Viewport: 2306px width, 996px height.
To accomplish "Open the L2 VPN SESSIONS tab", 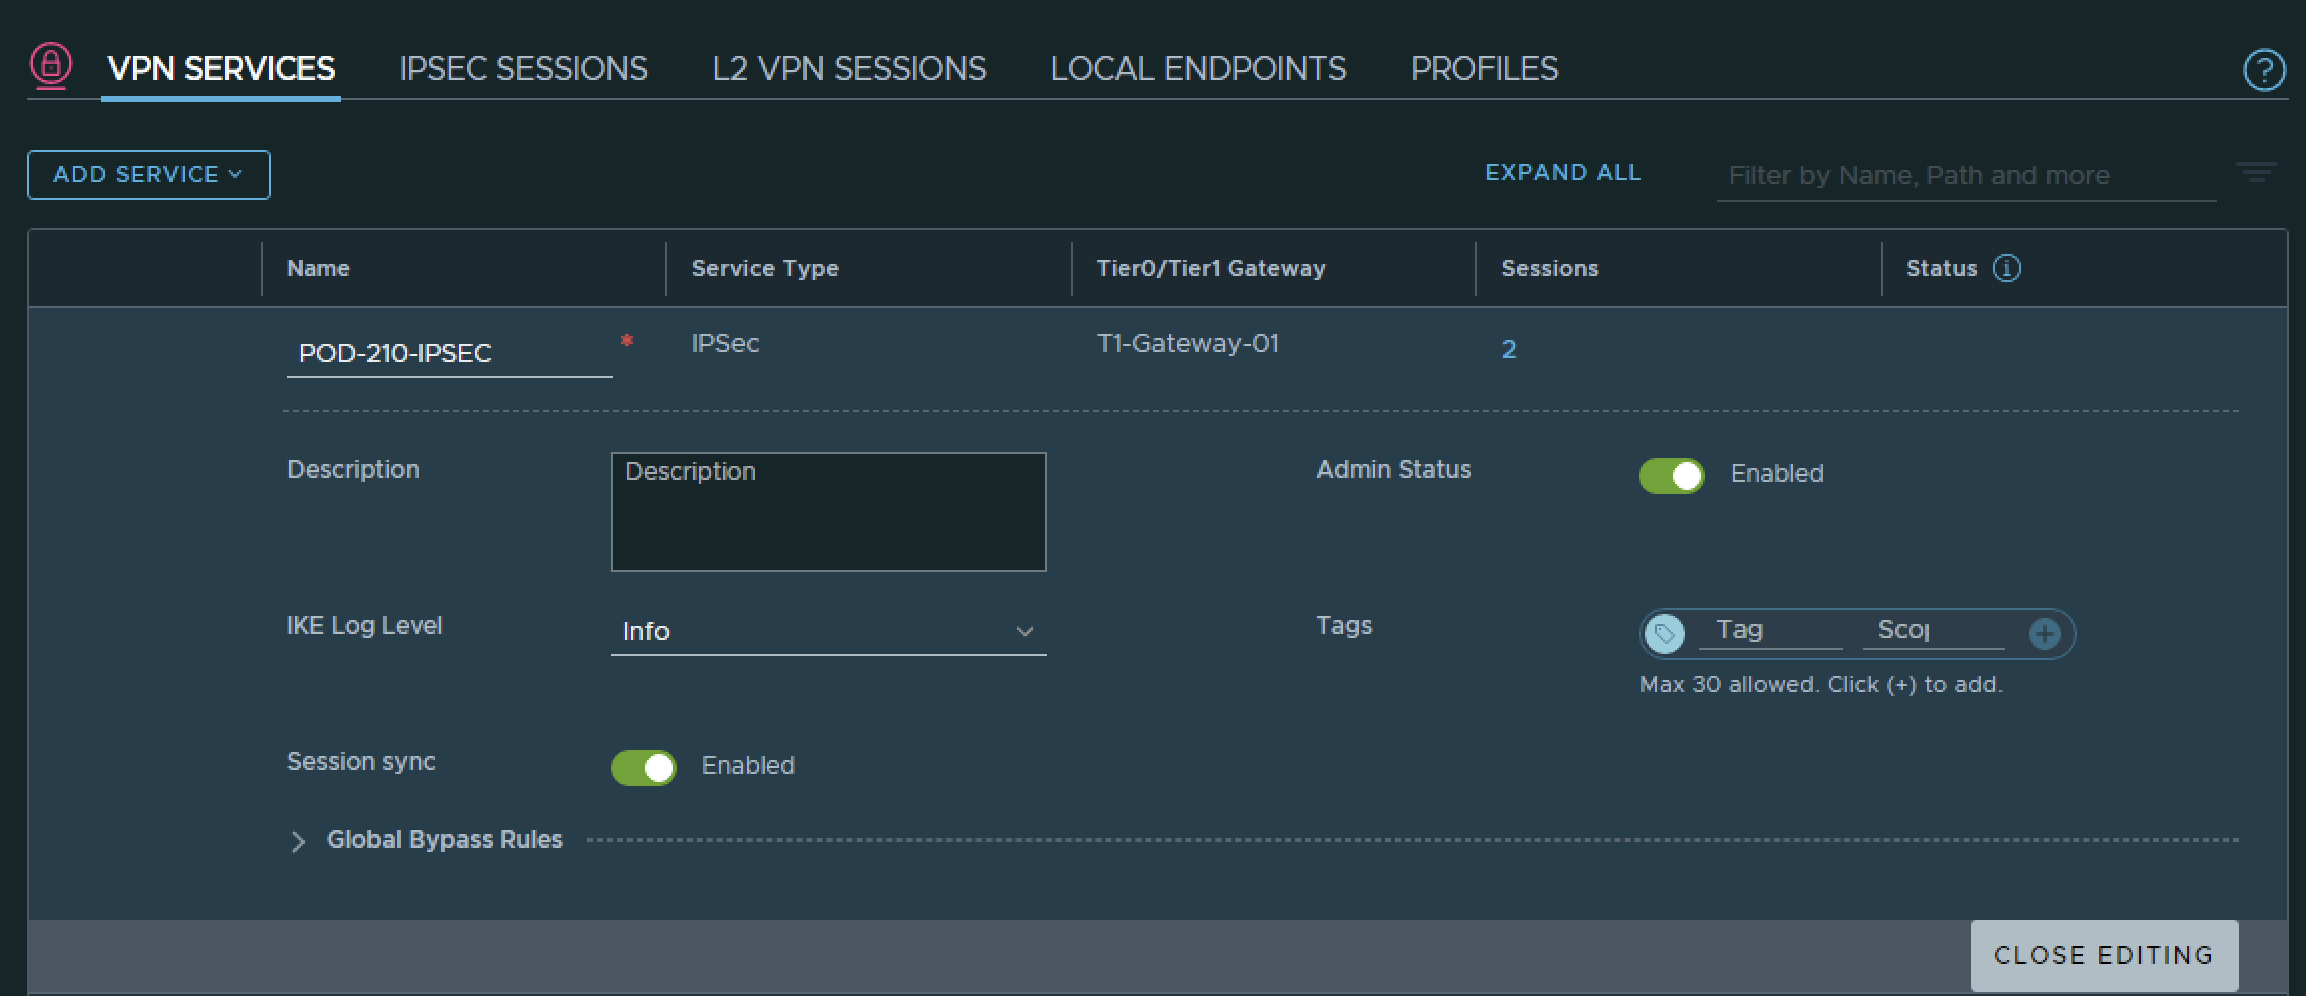I will click(x=849, y=68).
